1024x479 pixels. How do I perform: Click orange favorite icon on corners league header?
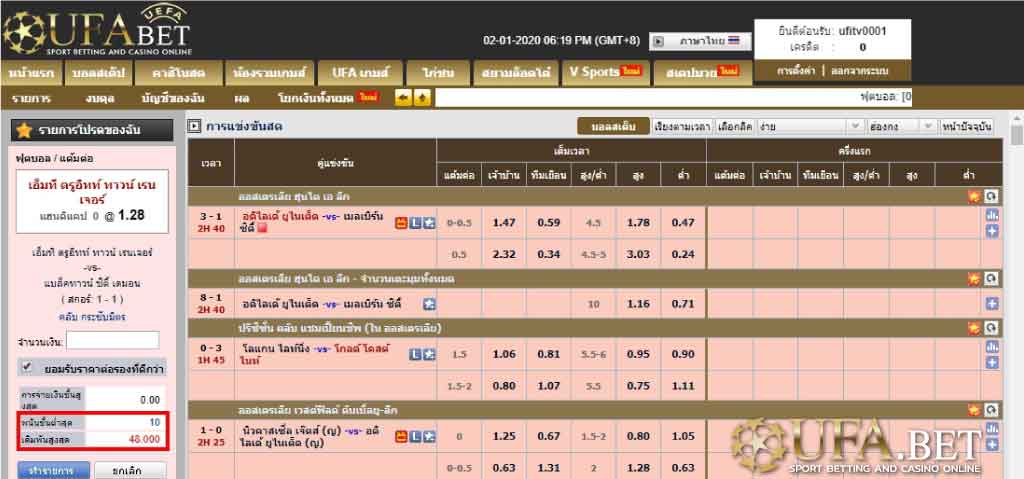(x=974, y=279)
